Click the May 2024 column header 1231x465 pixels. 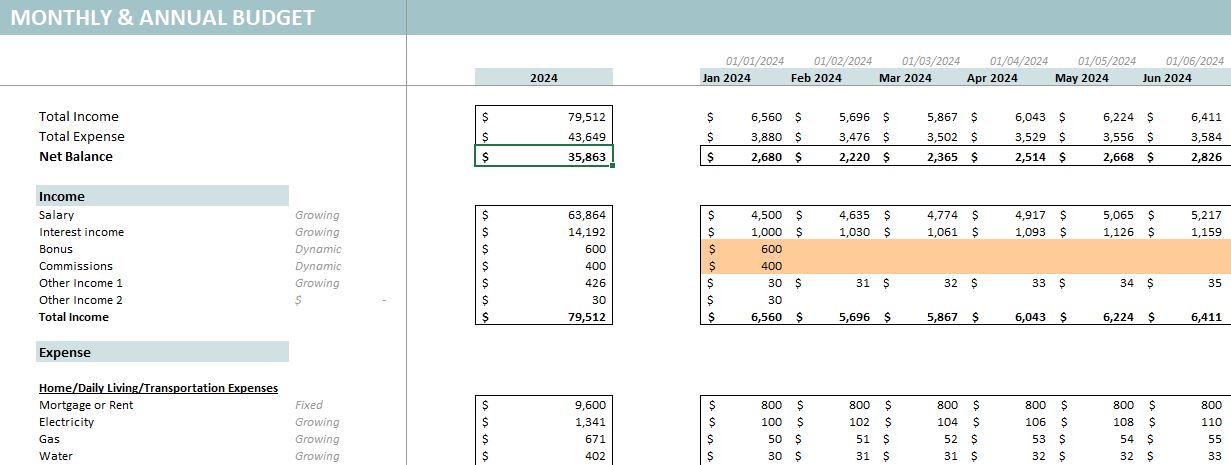click(1082, 77)
